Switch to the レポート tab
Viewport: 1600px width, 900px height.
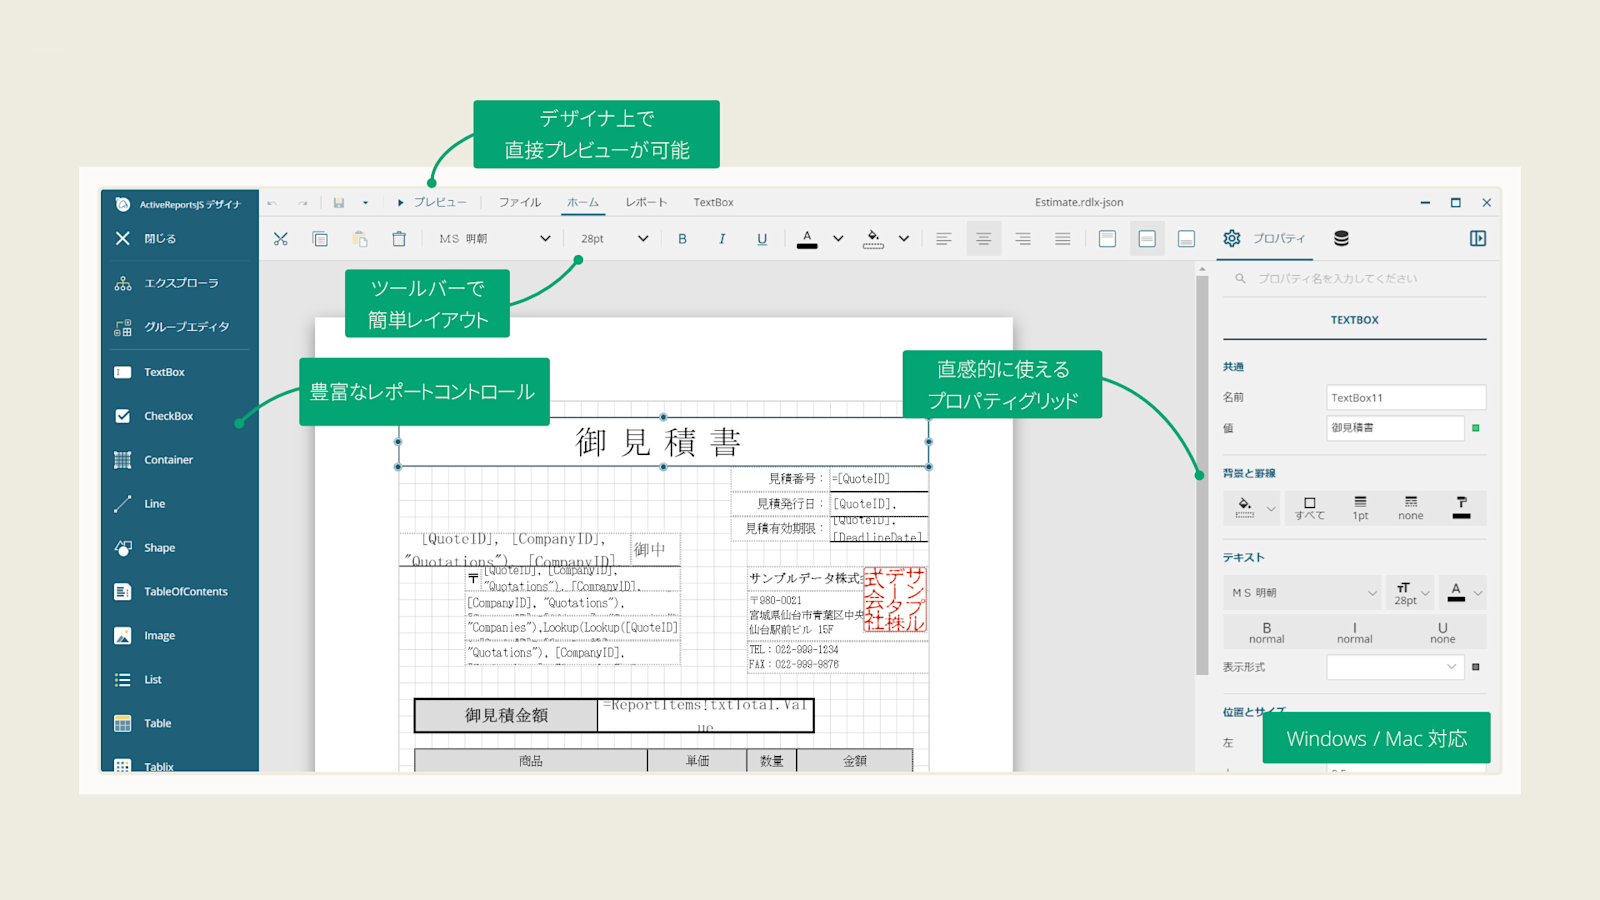coord(646,202)
